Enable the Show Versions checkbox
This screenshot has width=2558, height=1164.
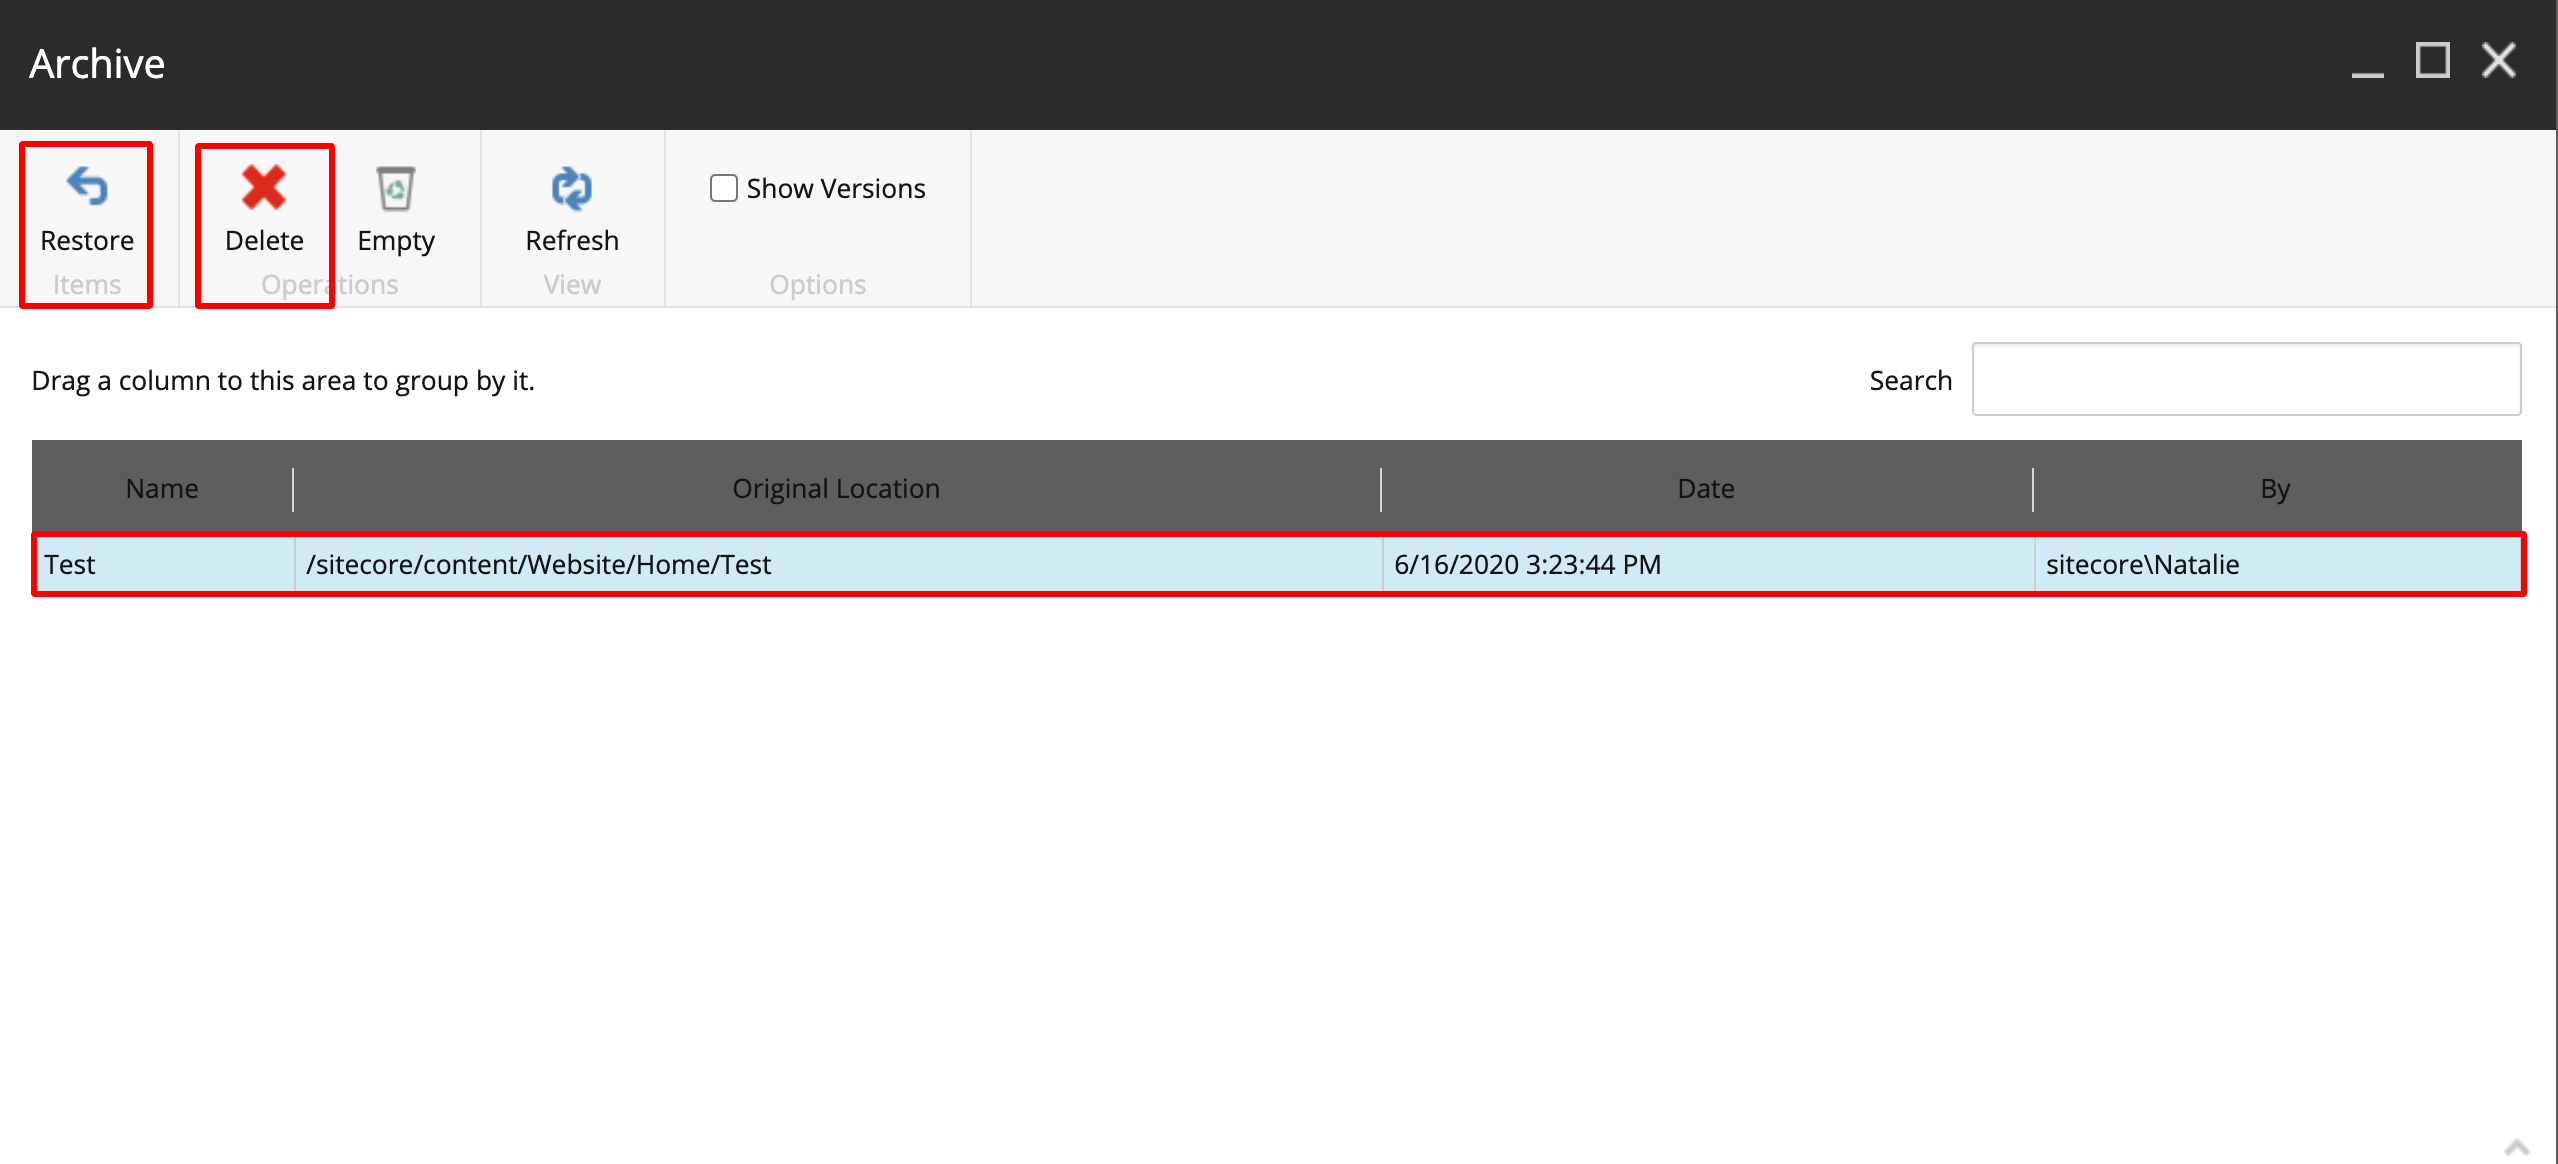[x=723, y=188]
